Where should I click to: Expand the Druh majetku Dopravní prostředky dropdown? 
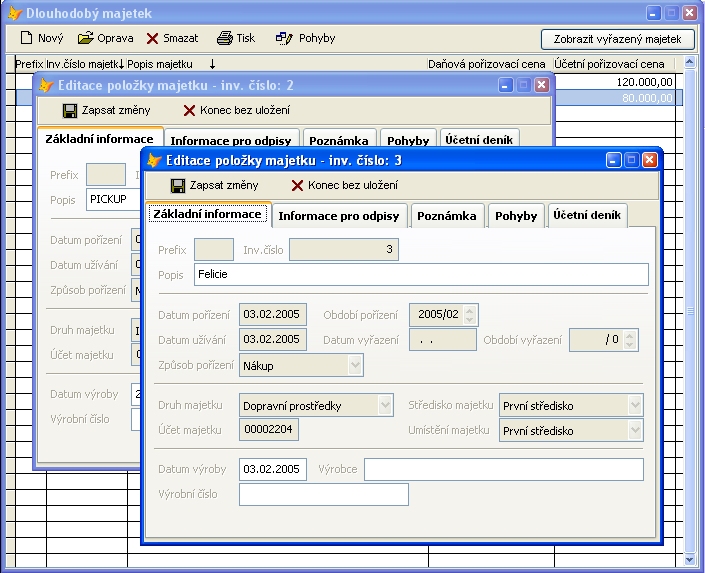[385, 405]
